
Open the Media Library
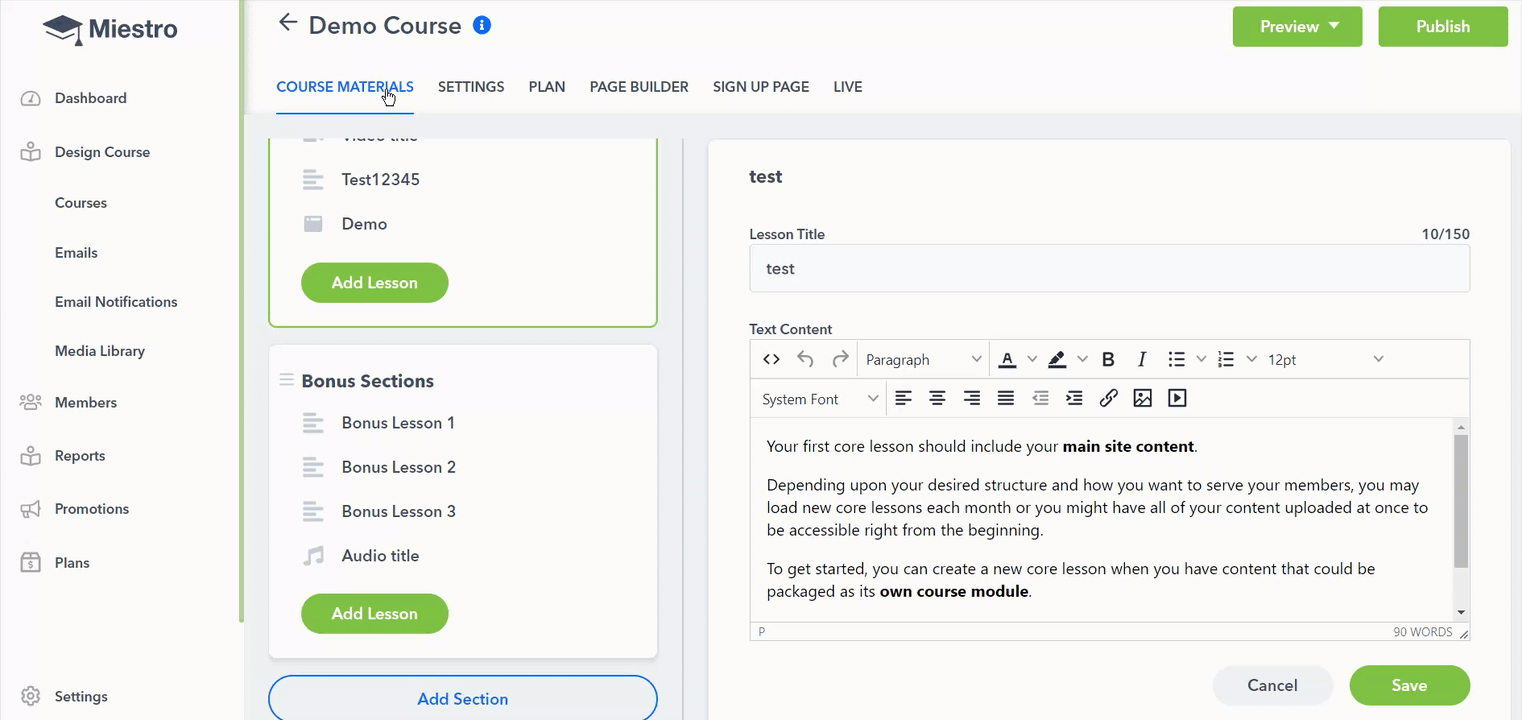click(100, 351)
